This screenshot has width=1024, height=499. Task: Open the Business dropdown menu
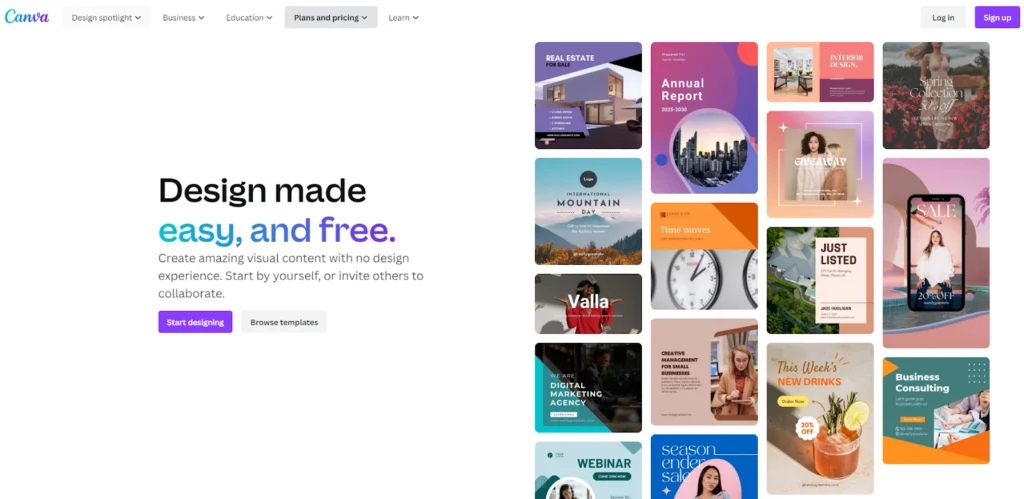pos(184,18)
